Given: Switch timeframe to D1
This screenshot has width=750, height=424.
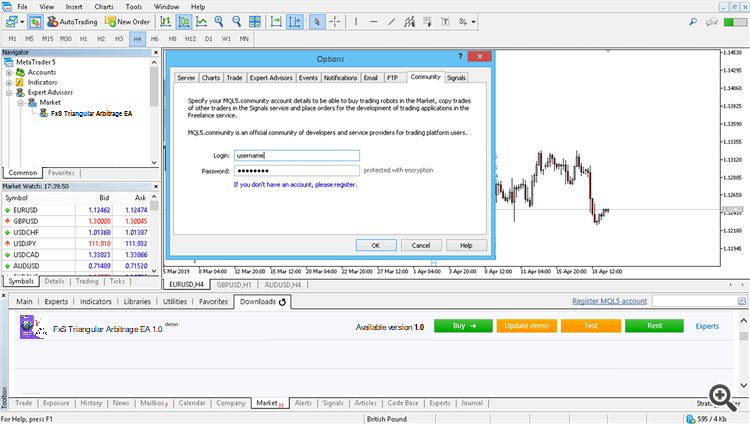Looking at the screenshot, I should (x=209, y=39).
